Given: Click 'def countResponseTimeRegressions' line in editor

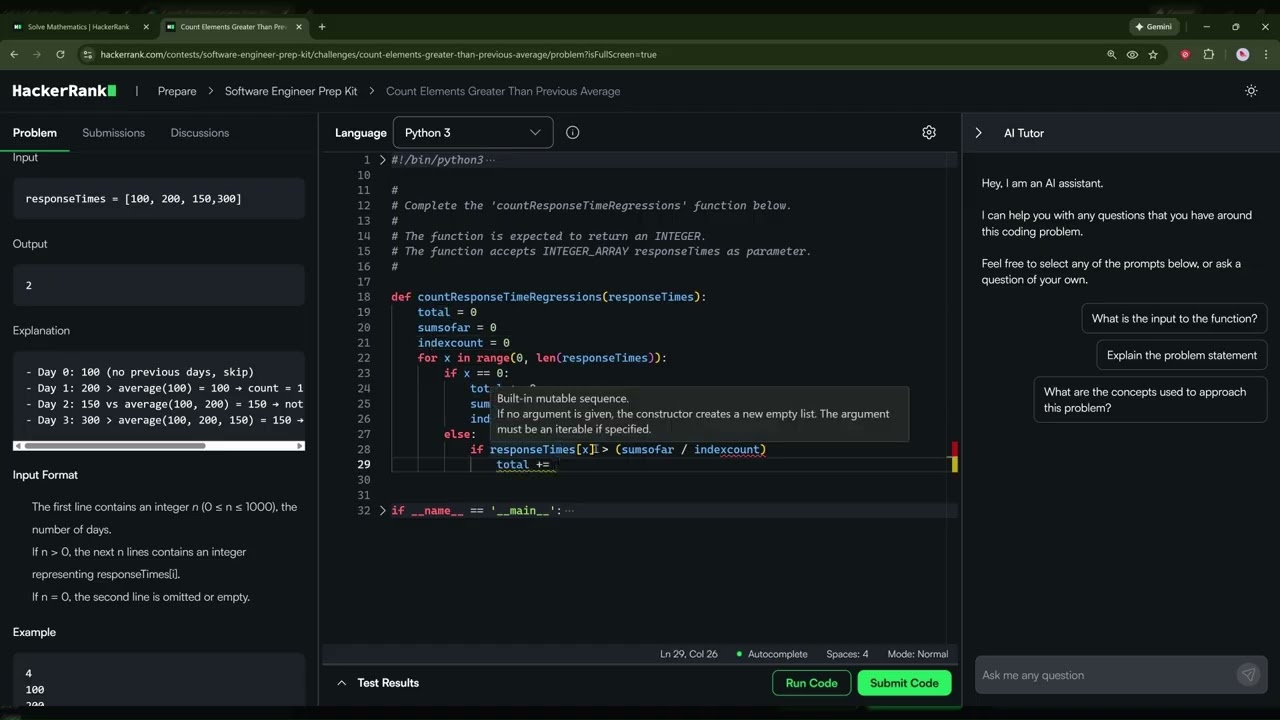Looking at the screenshot, I should pyautogui.click(x=548, y=297).
